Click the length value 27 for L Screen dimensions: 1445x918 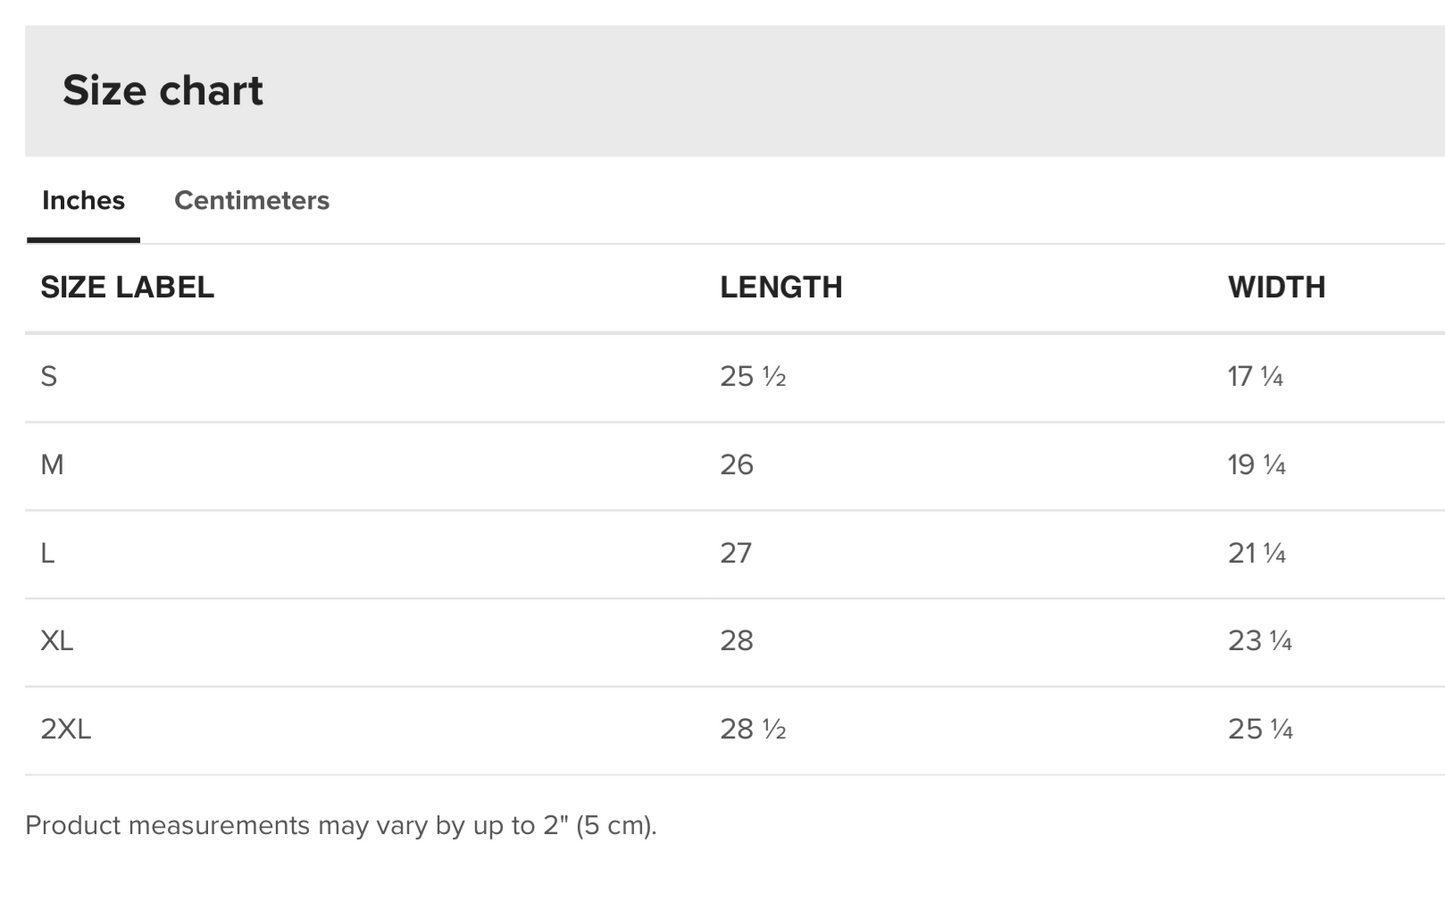click(x=736, y=552)
